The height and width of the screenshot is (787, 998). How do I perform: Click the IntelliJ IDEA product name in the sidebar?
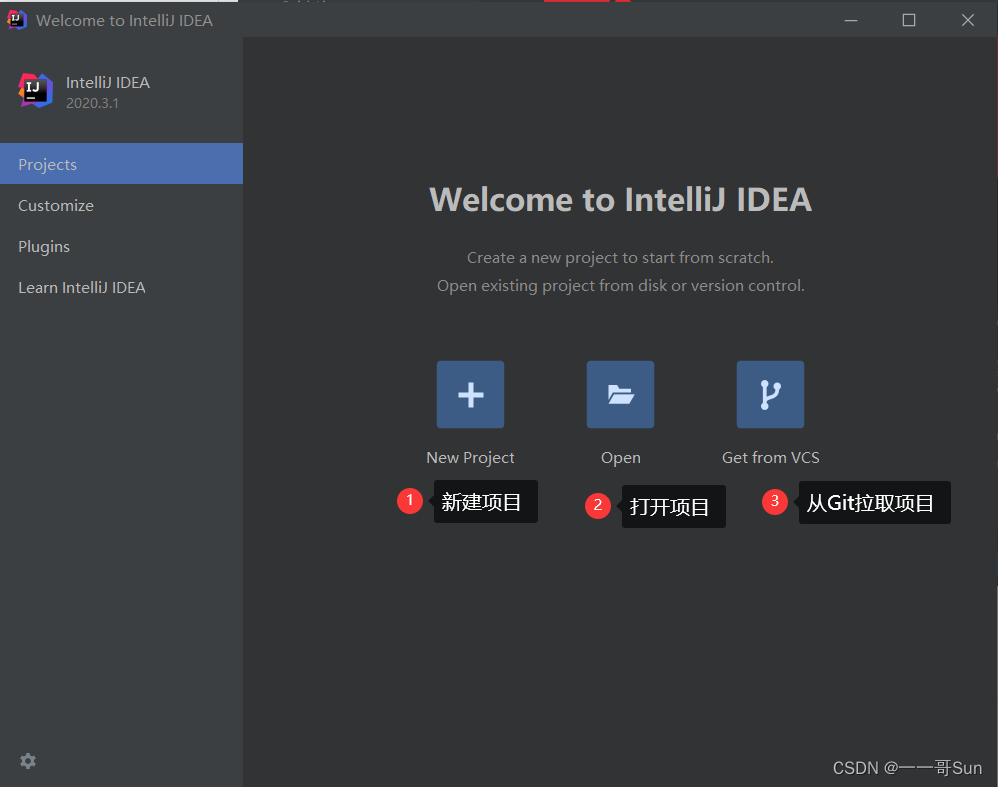pos(108,83)
